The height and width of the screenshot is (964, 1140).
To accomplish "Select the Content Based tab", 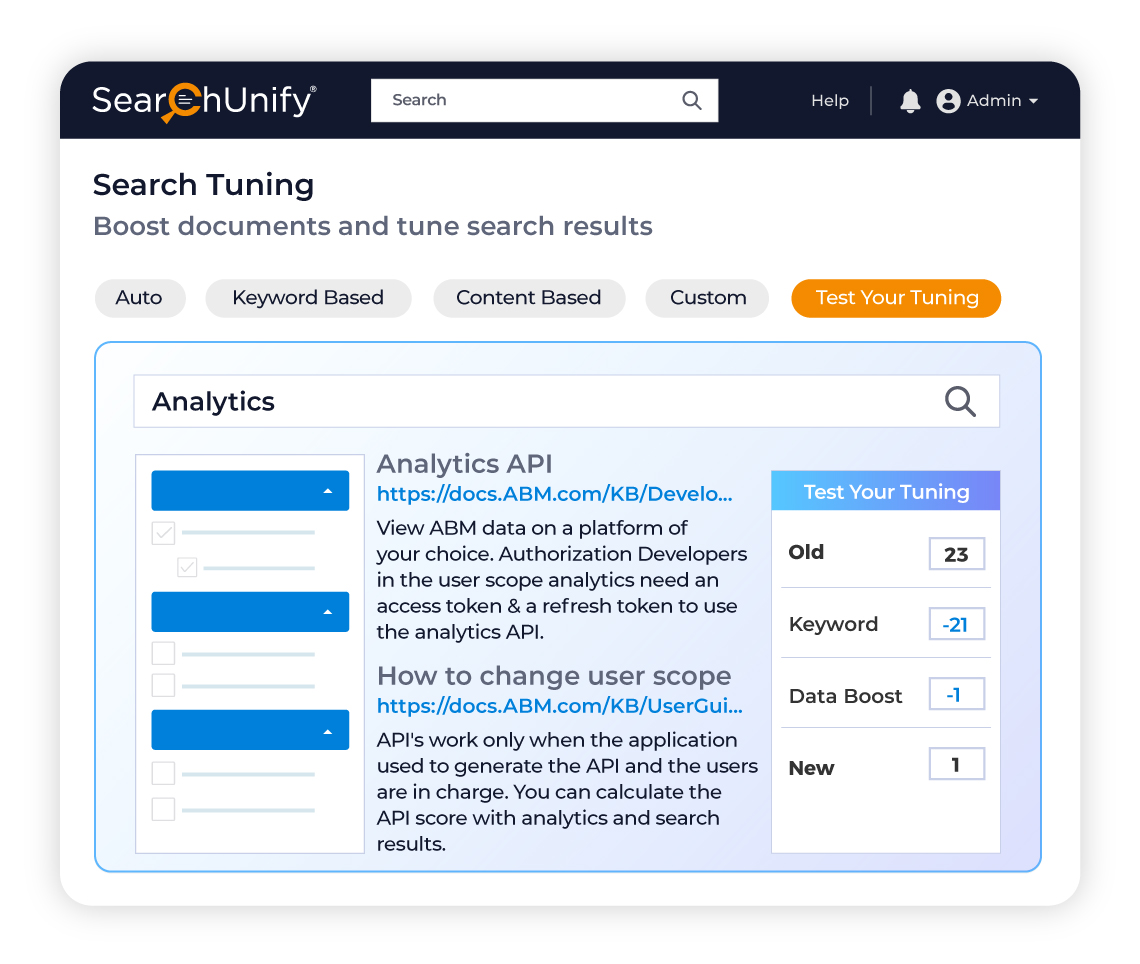I will point(529,298).
